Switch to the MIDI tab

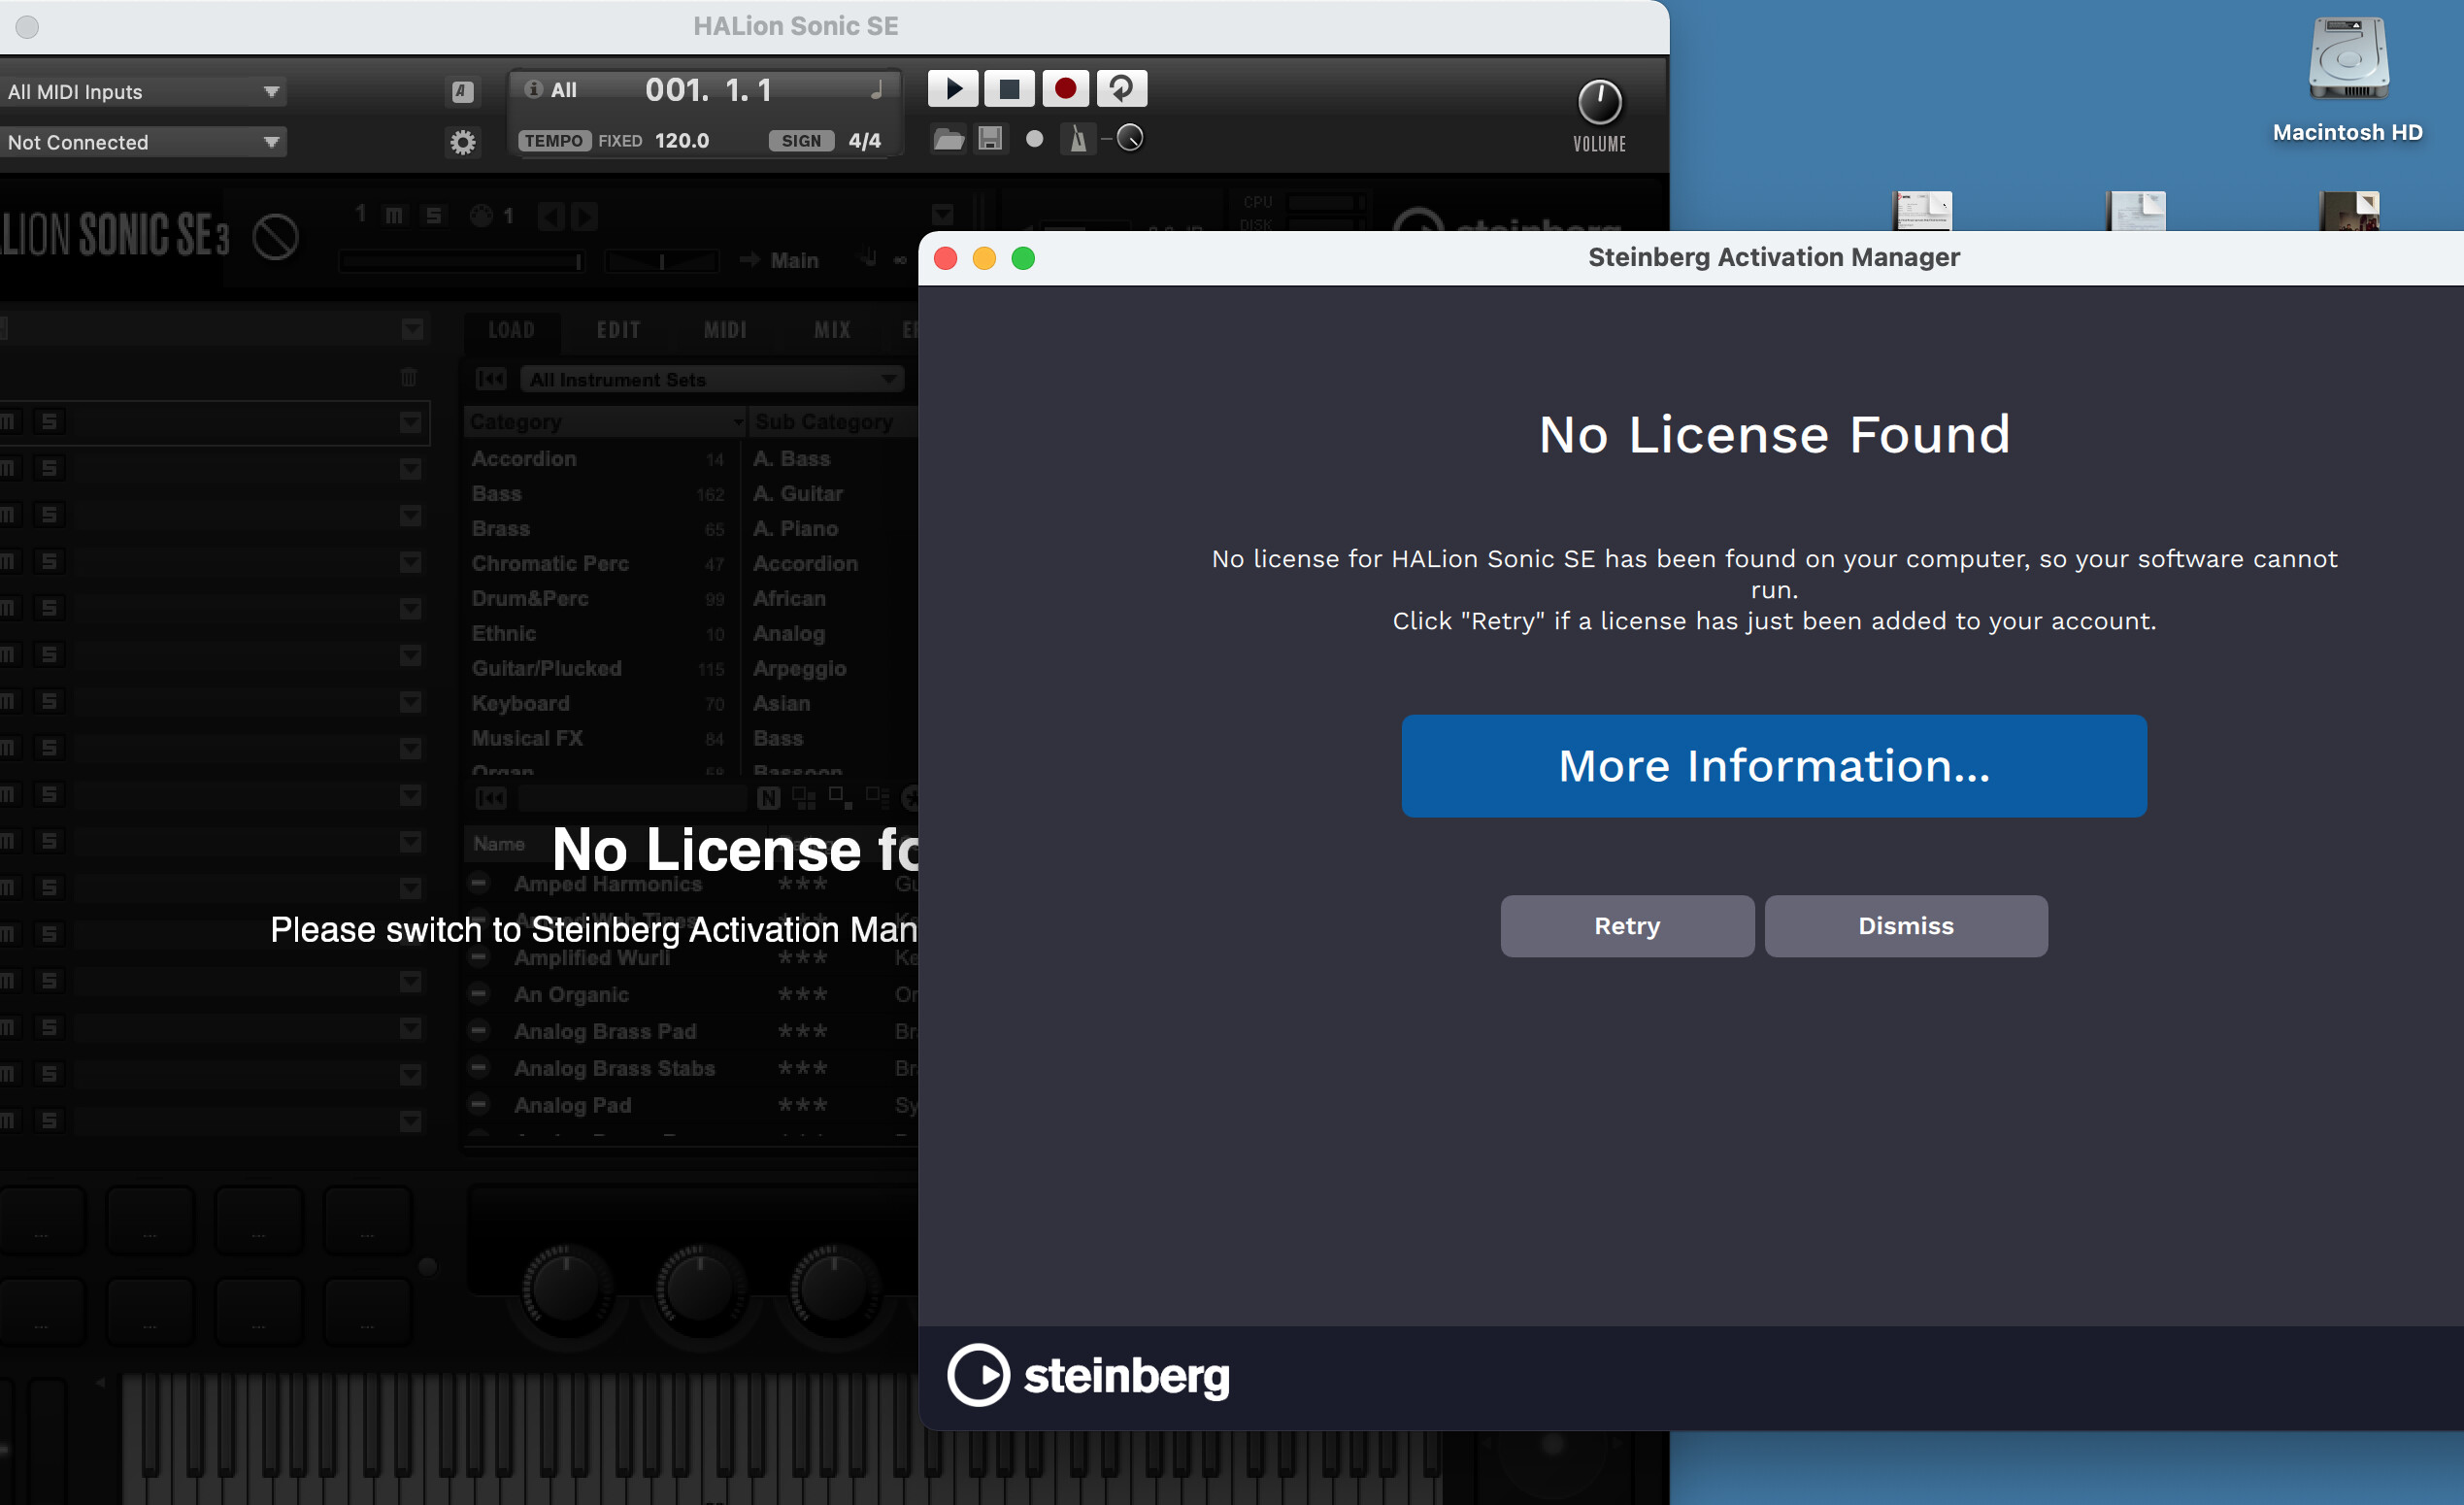[725, 330]
